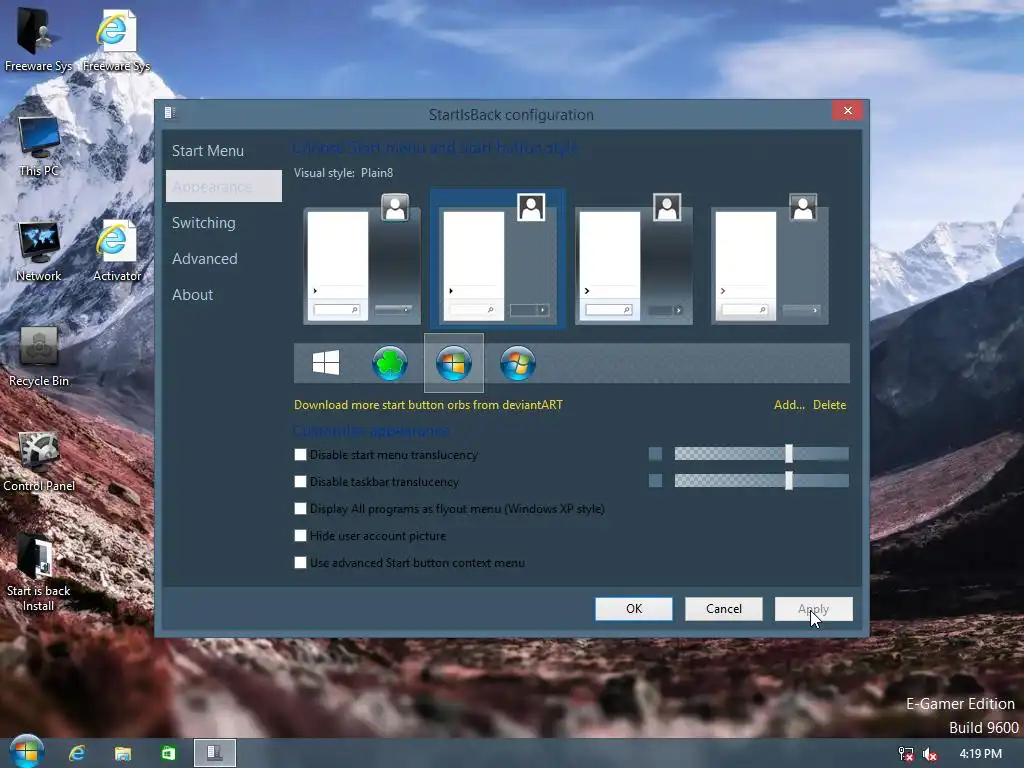Go to the Advanced settings section
Image resolution: width=1024 pixels, height=768 pixels.
pos(204,259)
